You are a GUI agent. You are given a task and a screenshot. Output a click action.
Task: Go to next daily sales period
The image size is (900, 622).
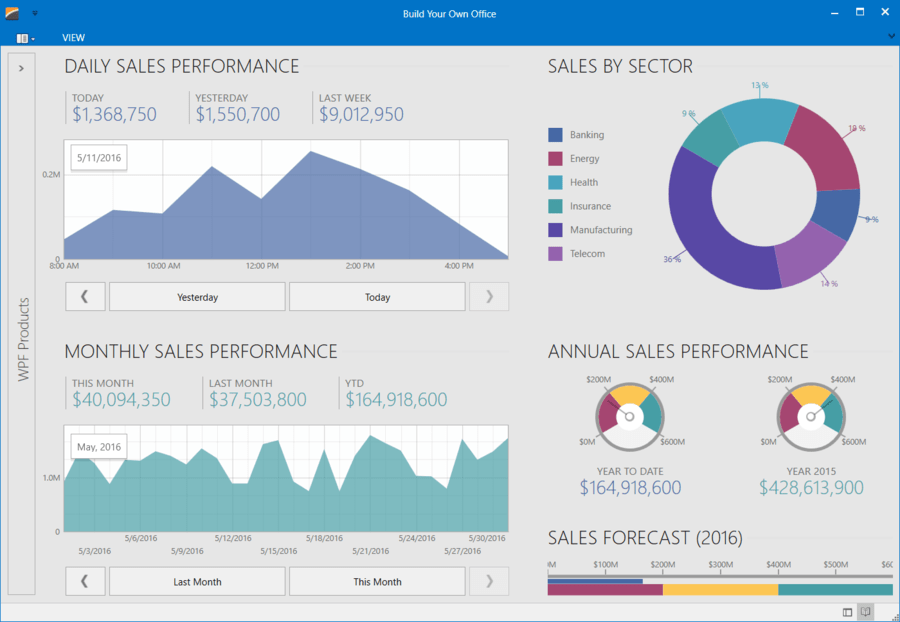489,297
